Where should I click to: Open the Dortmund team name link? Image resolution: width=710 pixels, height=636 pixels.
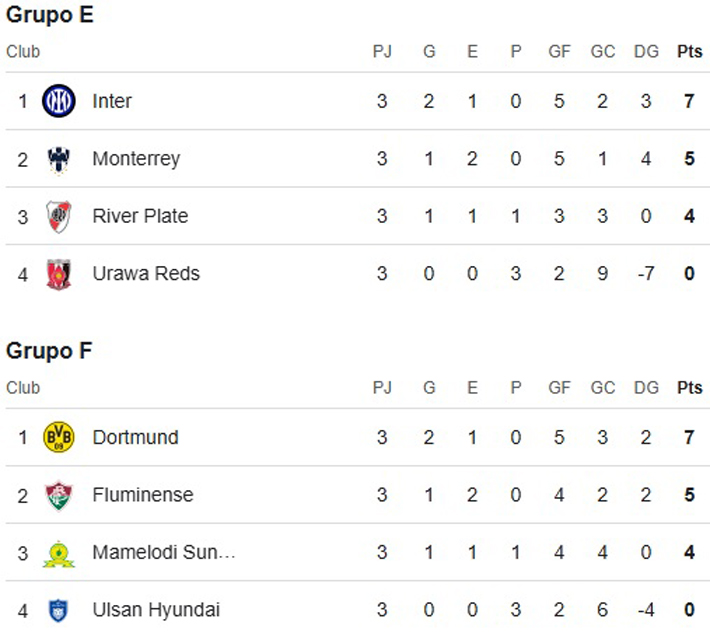click(x=135, y=437)
